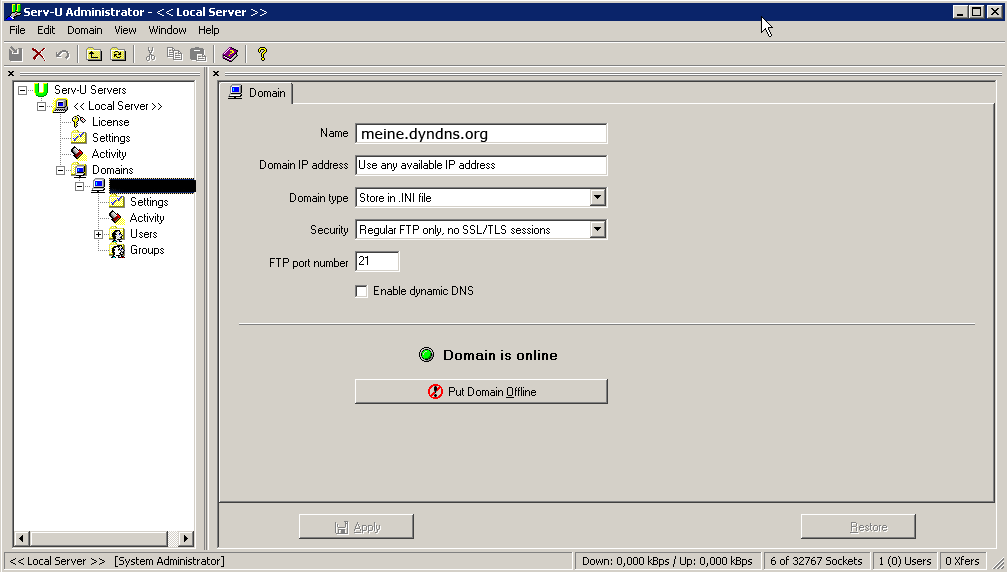Click the Users icon in tree
This screenshot has width=1007, height=572.
[x=117, y=234]
